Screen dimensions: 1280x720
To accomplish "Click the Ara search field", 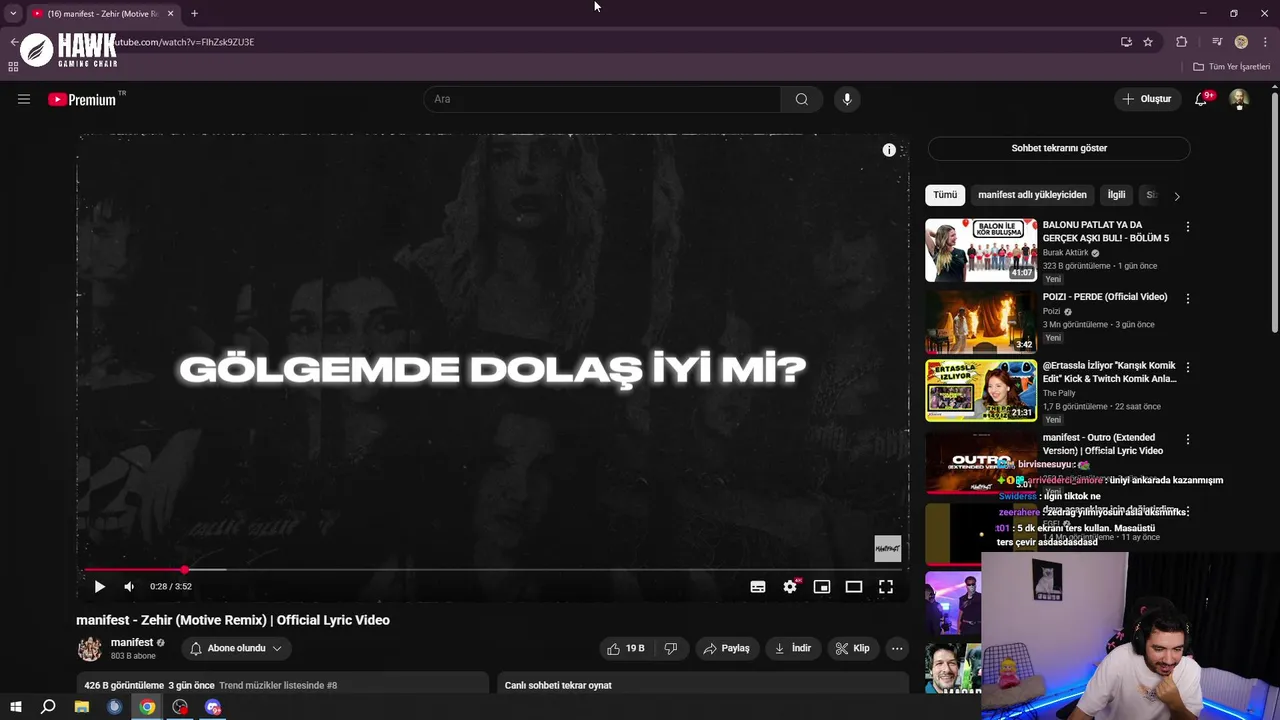I will [x=602, y=99].
